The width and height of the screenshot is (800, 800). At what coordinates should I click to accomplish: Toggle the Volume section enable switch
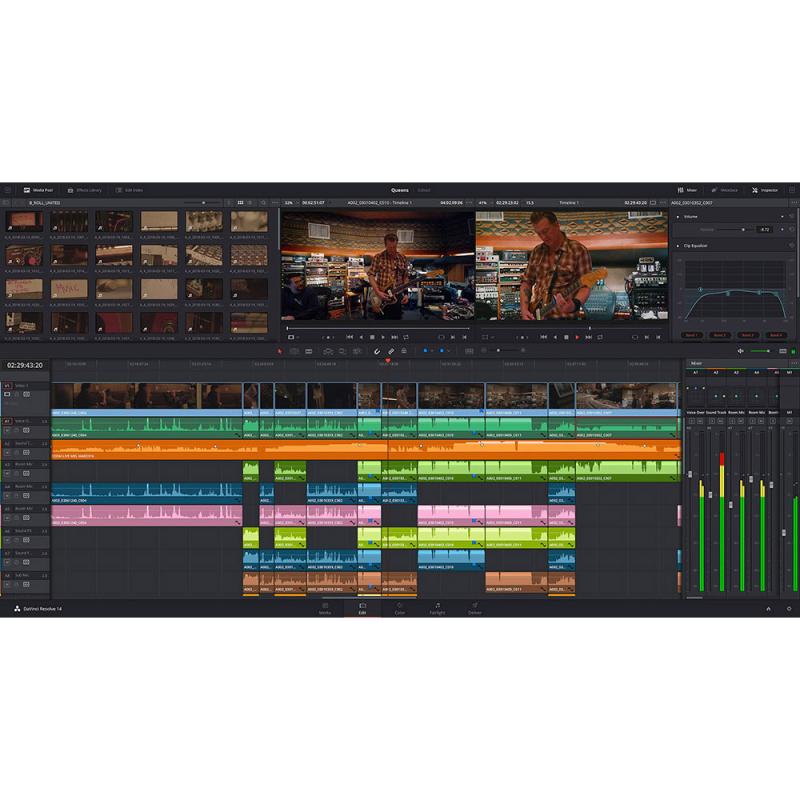pos(791,216)
